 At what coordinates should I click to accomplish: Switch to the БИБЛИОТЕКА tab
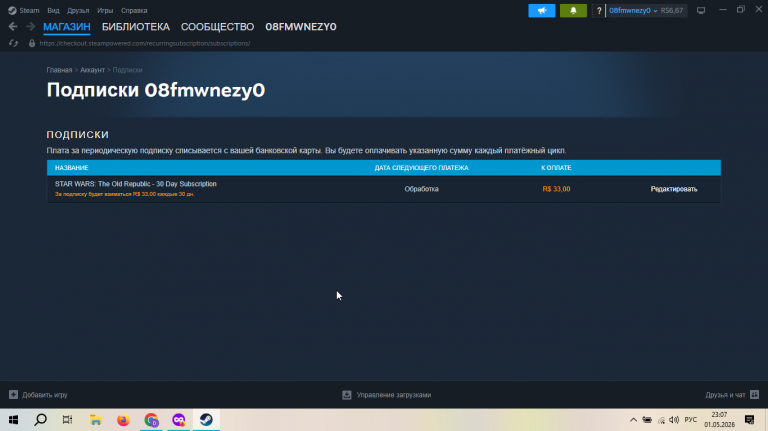(136, 27)
